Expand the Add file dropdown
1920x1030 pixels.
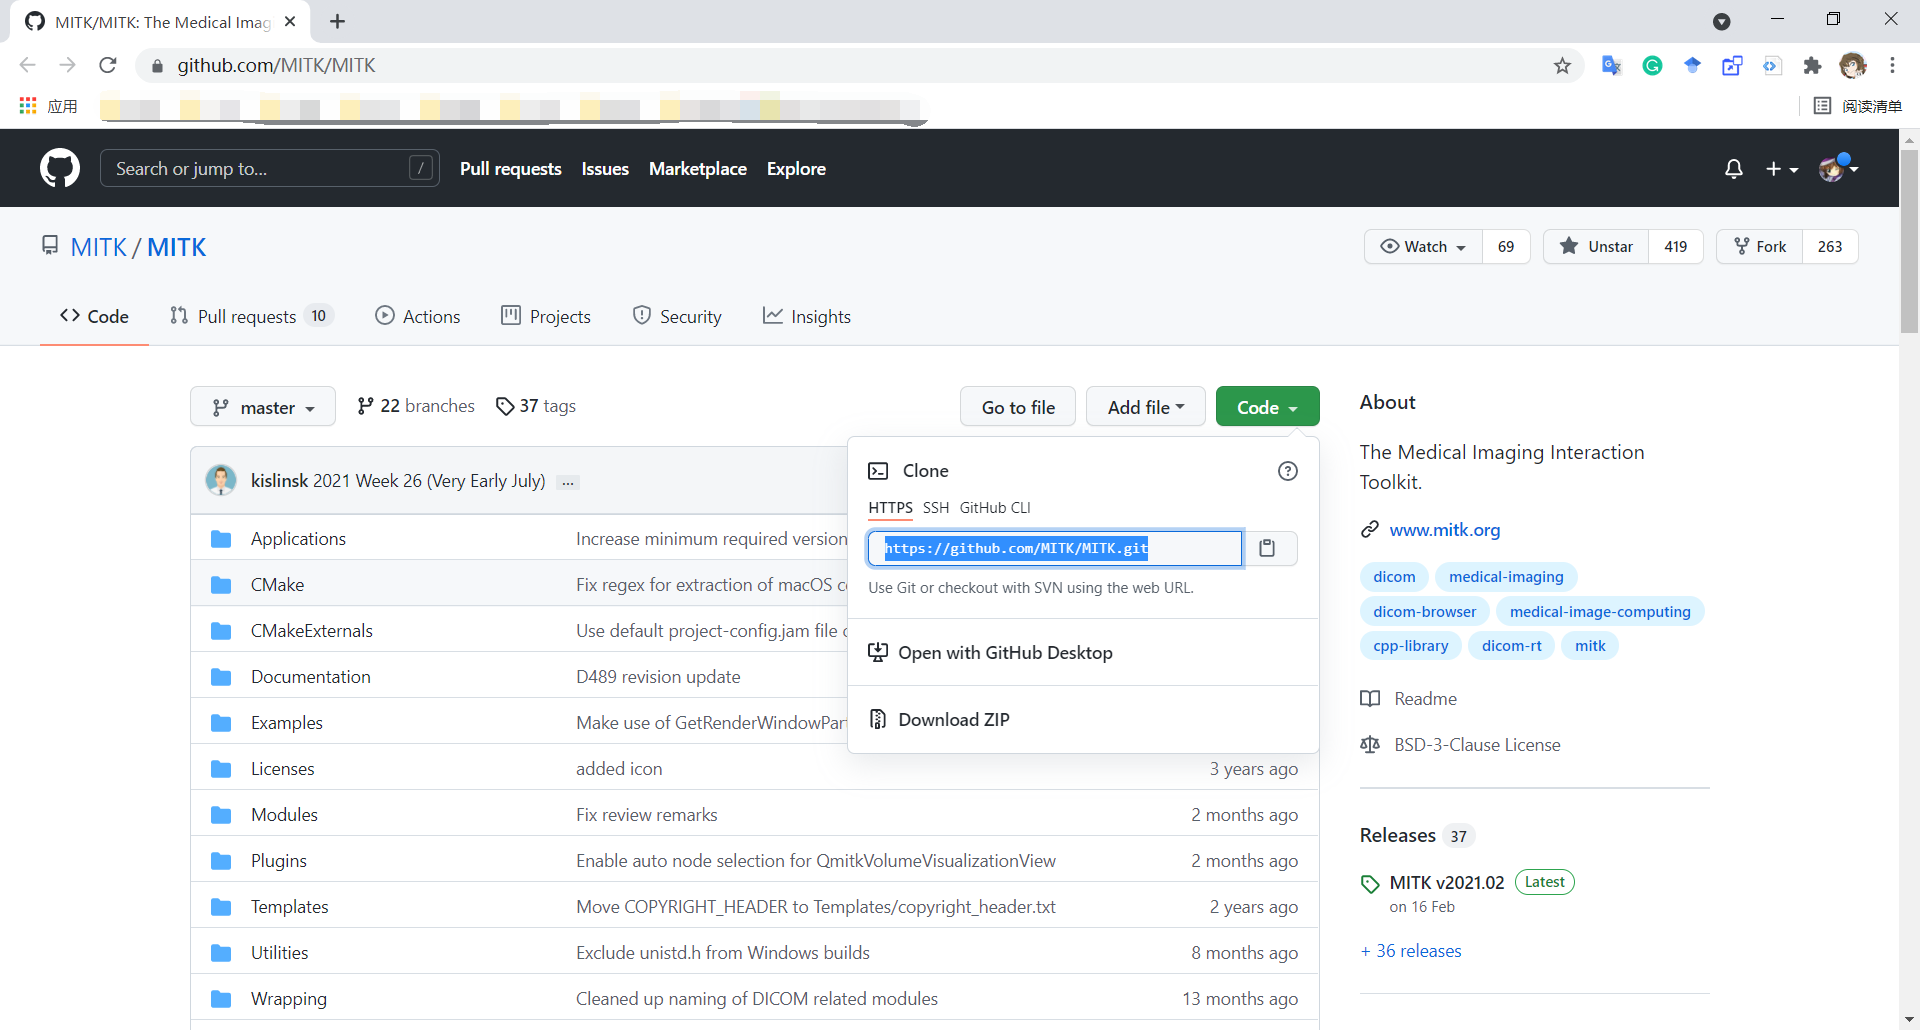coord(1146,407)
